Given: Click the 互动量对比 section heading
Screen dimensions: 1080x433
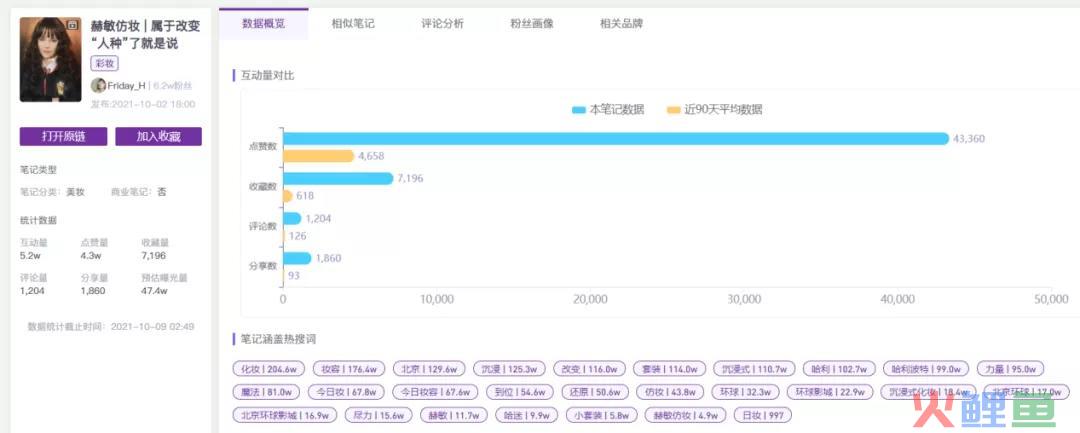Looking at the screenshot, I should pos(267,75).
